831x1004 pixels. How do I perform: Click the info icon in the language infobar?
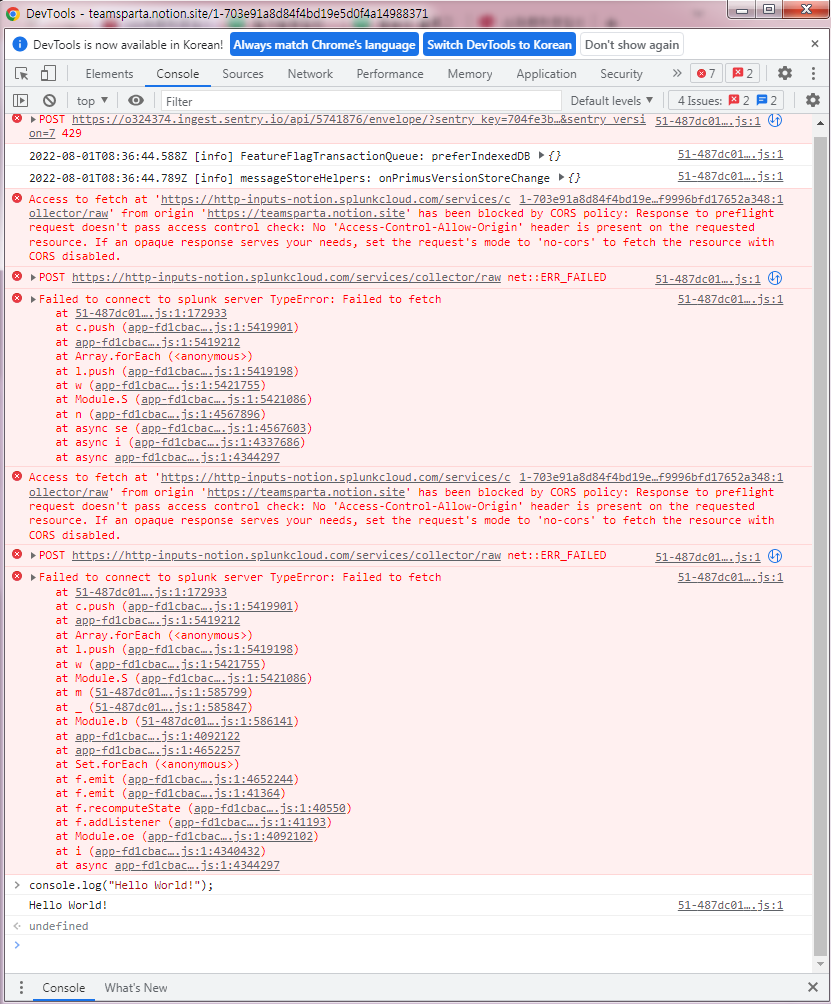[x=20, y=44]
